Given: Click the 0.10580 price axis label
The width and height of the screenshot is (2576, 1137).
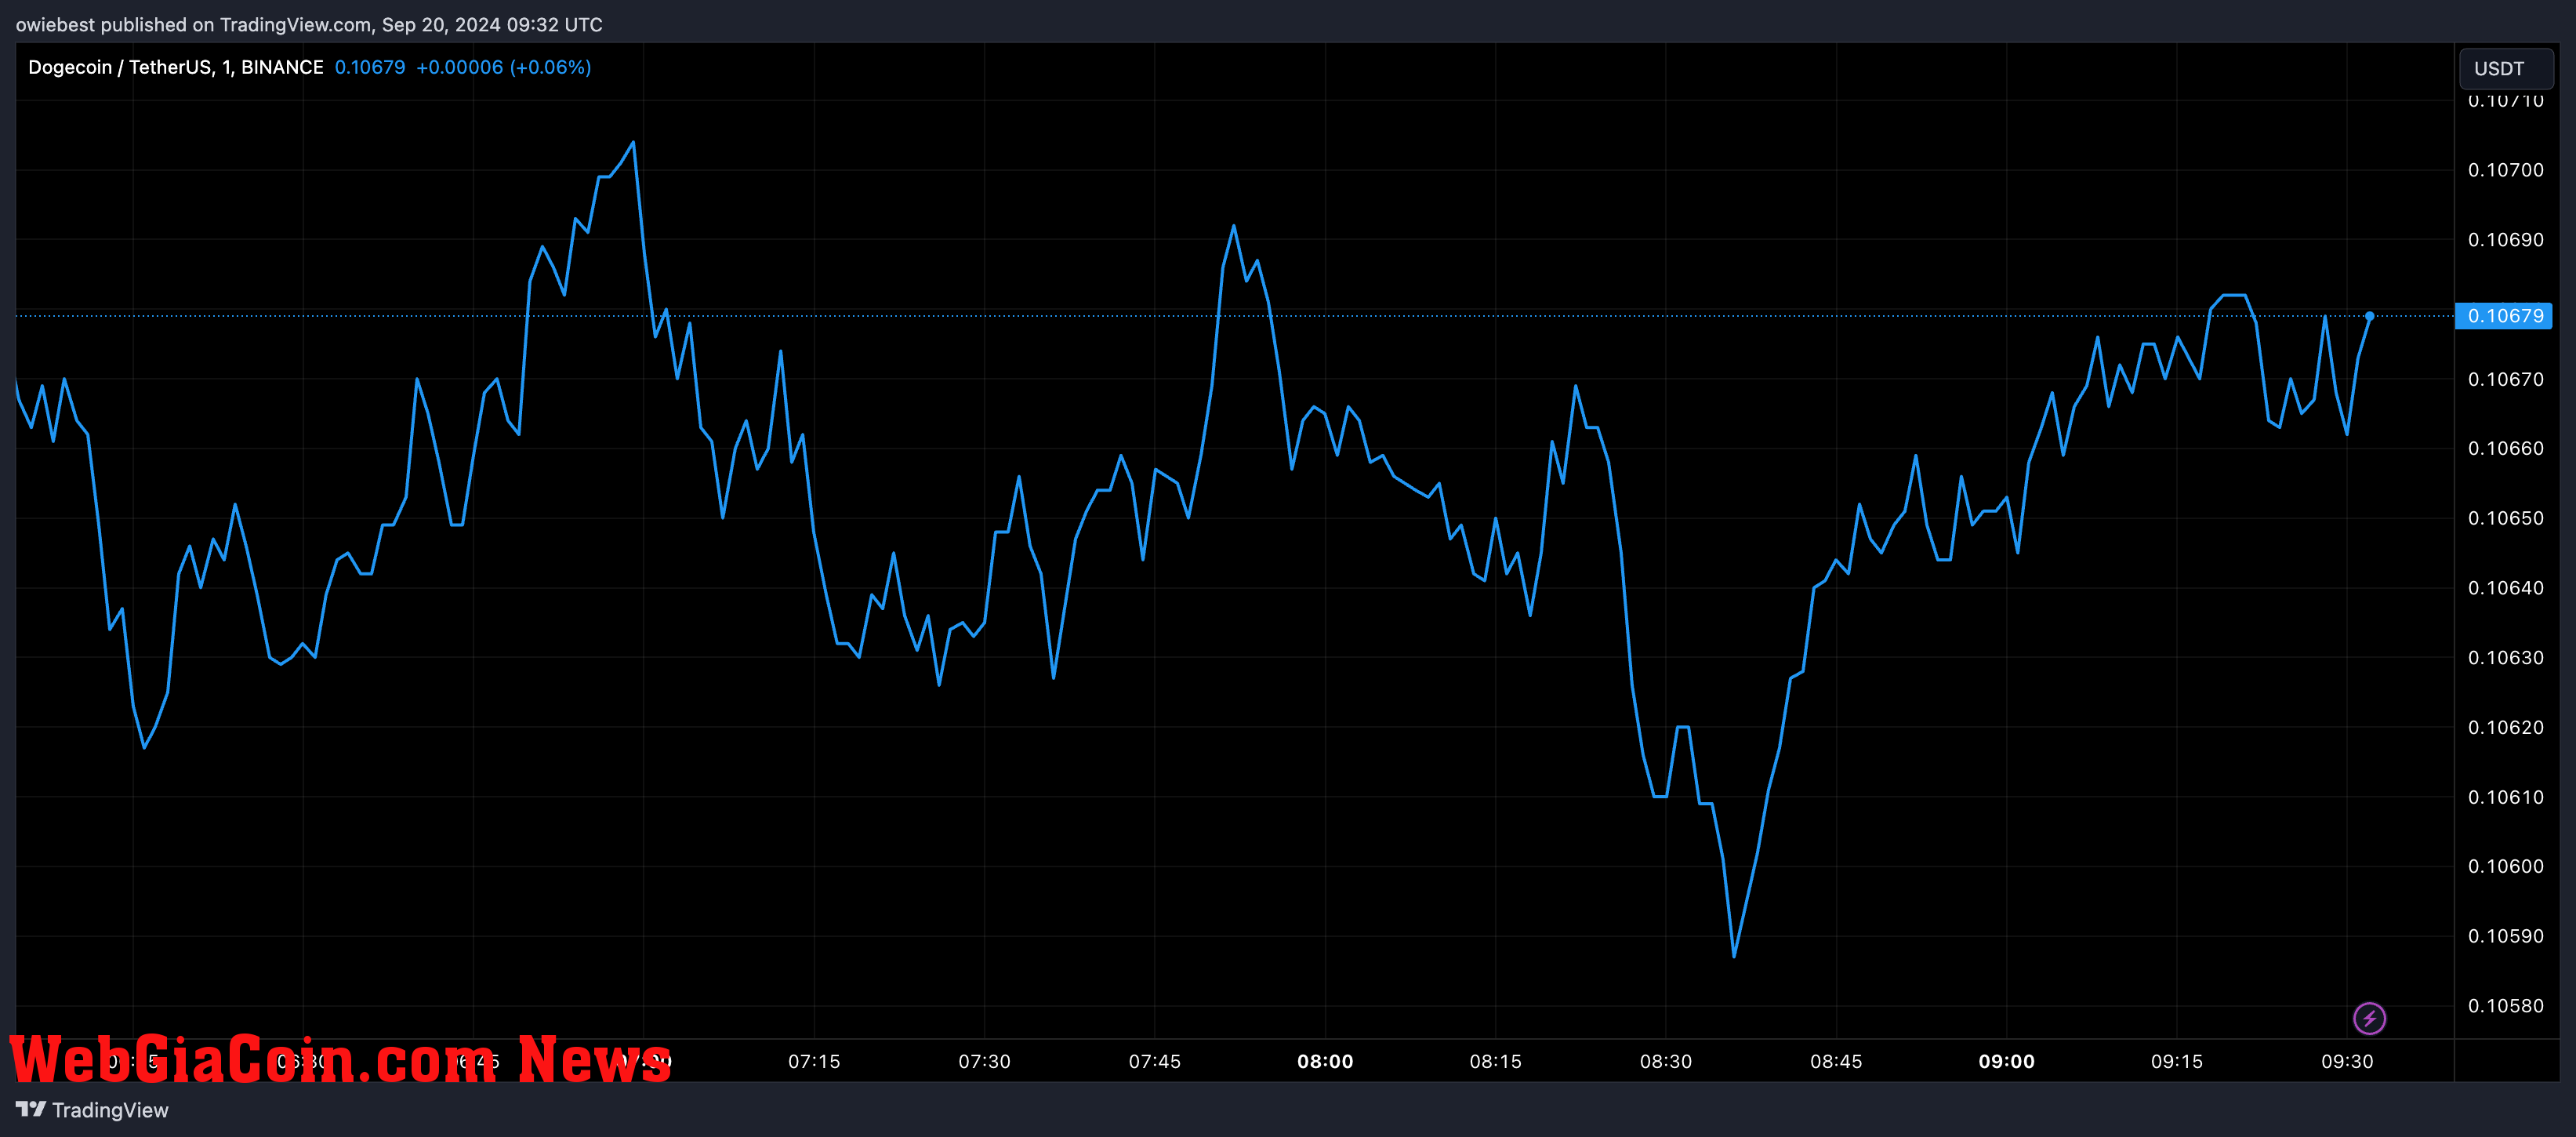Looking at the screenshot, I should pos(2505,1006).
